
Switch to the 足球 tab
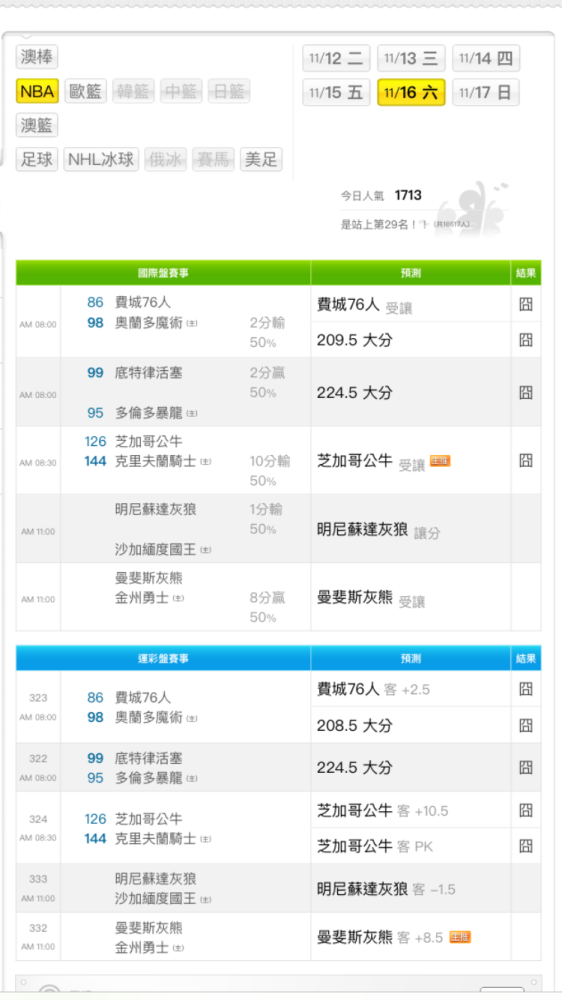[x=37, y=159]
